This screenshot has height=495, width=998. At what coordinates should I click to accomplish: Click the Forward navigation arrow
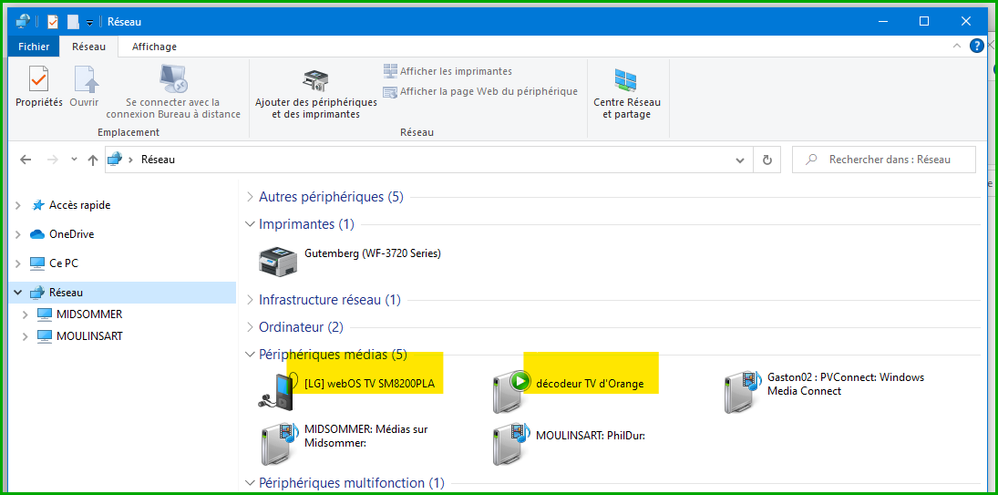tap(53, 160)
